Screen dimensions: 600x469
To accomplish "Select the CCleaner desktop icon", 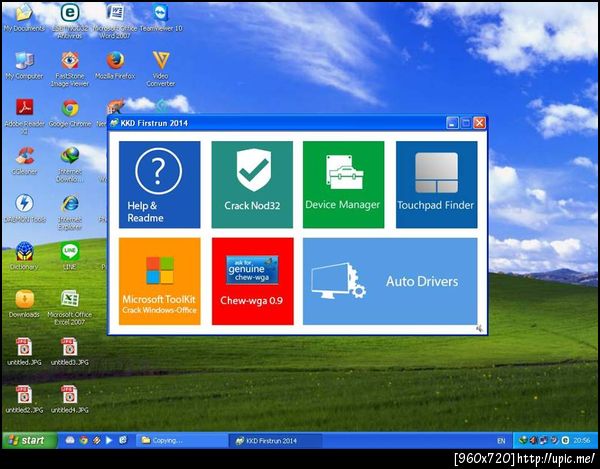I will point(24,161).
